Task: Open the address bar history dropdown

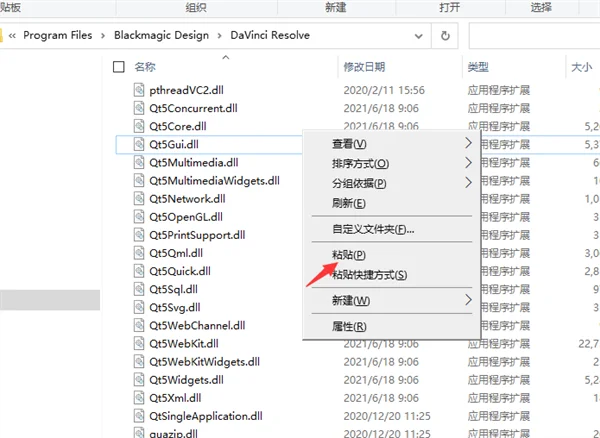Action: coord(419,36)
